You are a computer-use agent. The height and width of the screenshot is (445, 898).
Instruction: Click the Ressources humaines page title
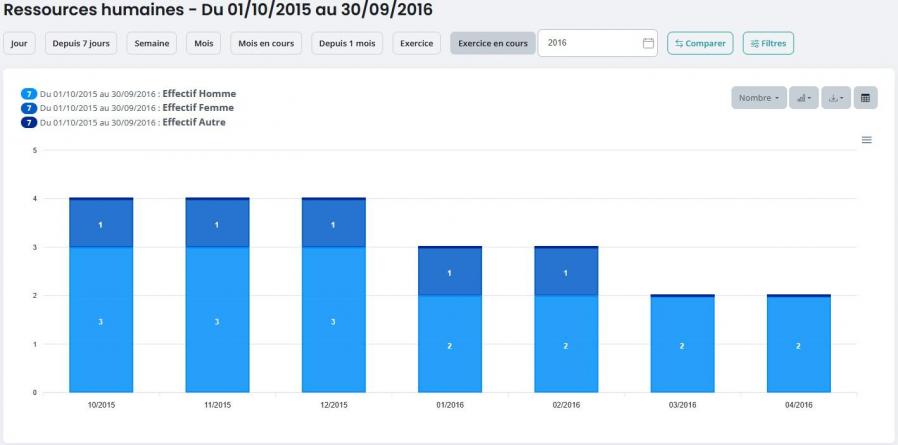pyautogui.click(x=218, y=10)
